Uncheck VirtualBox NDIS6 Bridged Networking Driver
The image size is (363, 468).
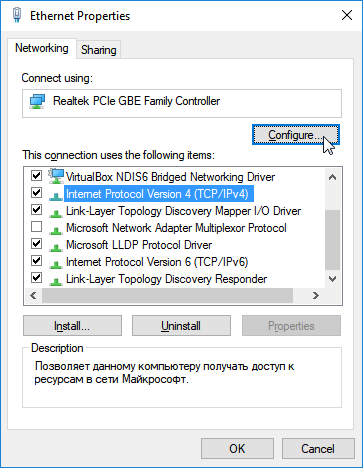[36, 175]
